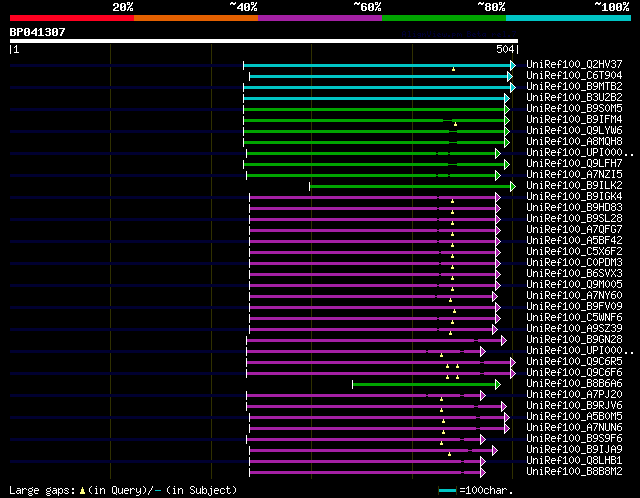This screenshot has width=640, height=498.
Task: Click the UniRef100_B6SVX3 label
Action: pyautogui.click(x=574, y=273)
